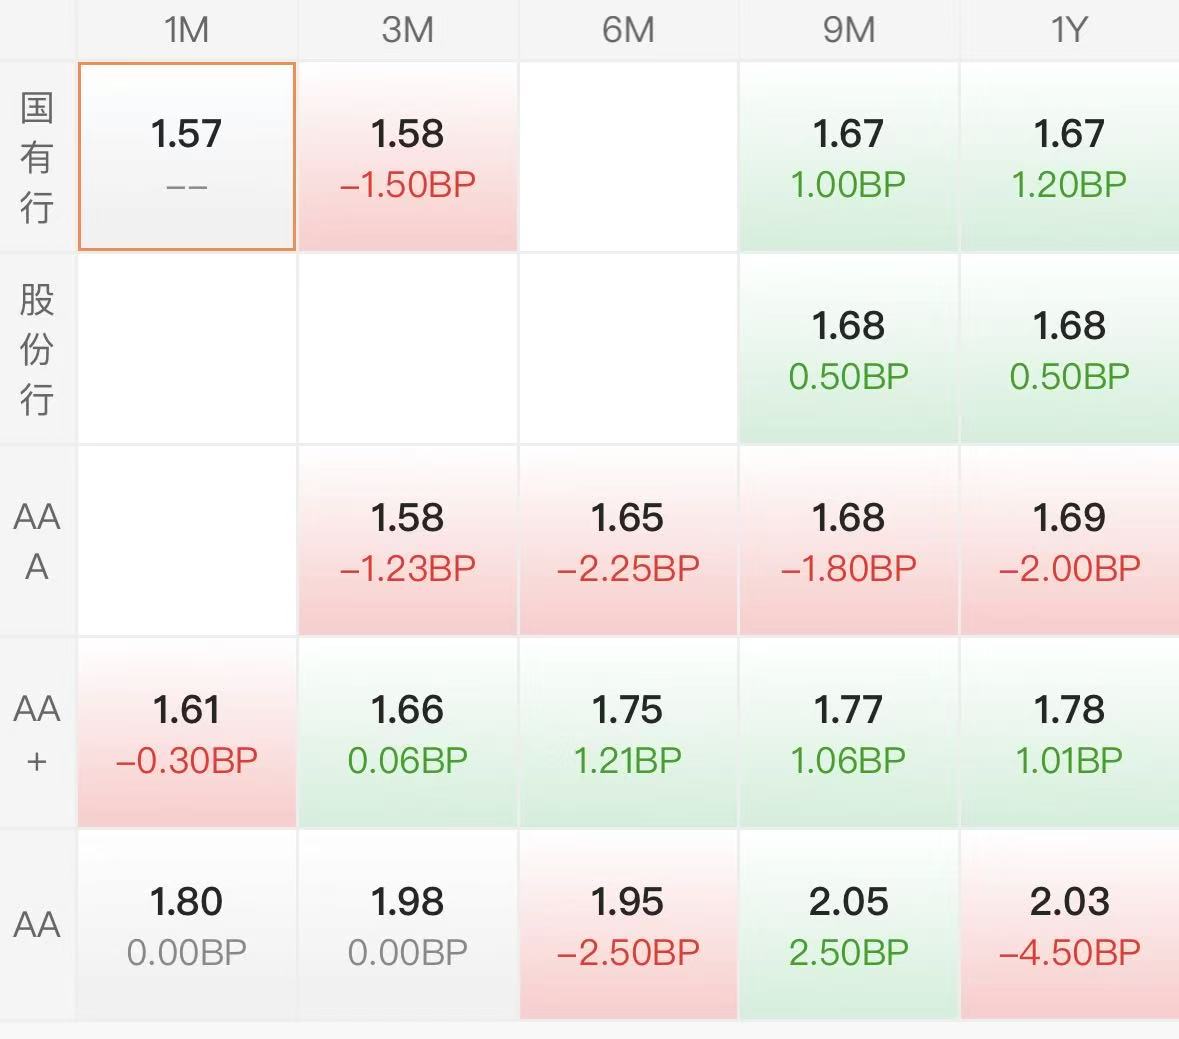
Task: Select the AAA rating row label
Action: point(37,541)
